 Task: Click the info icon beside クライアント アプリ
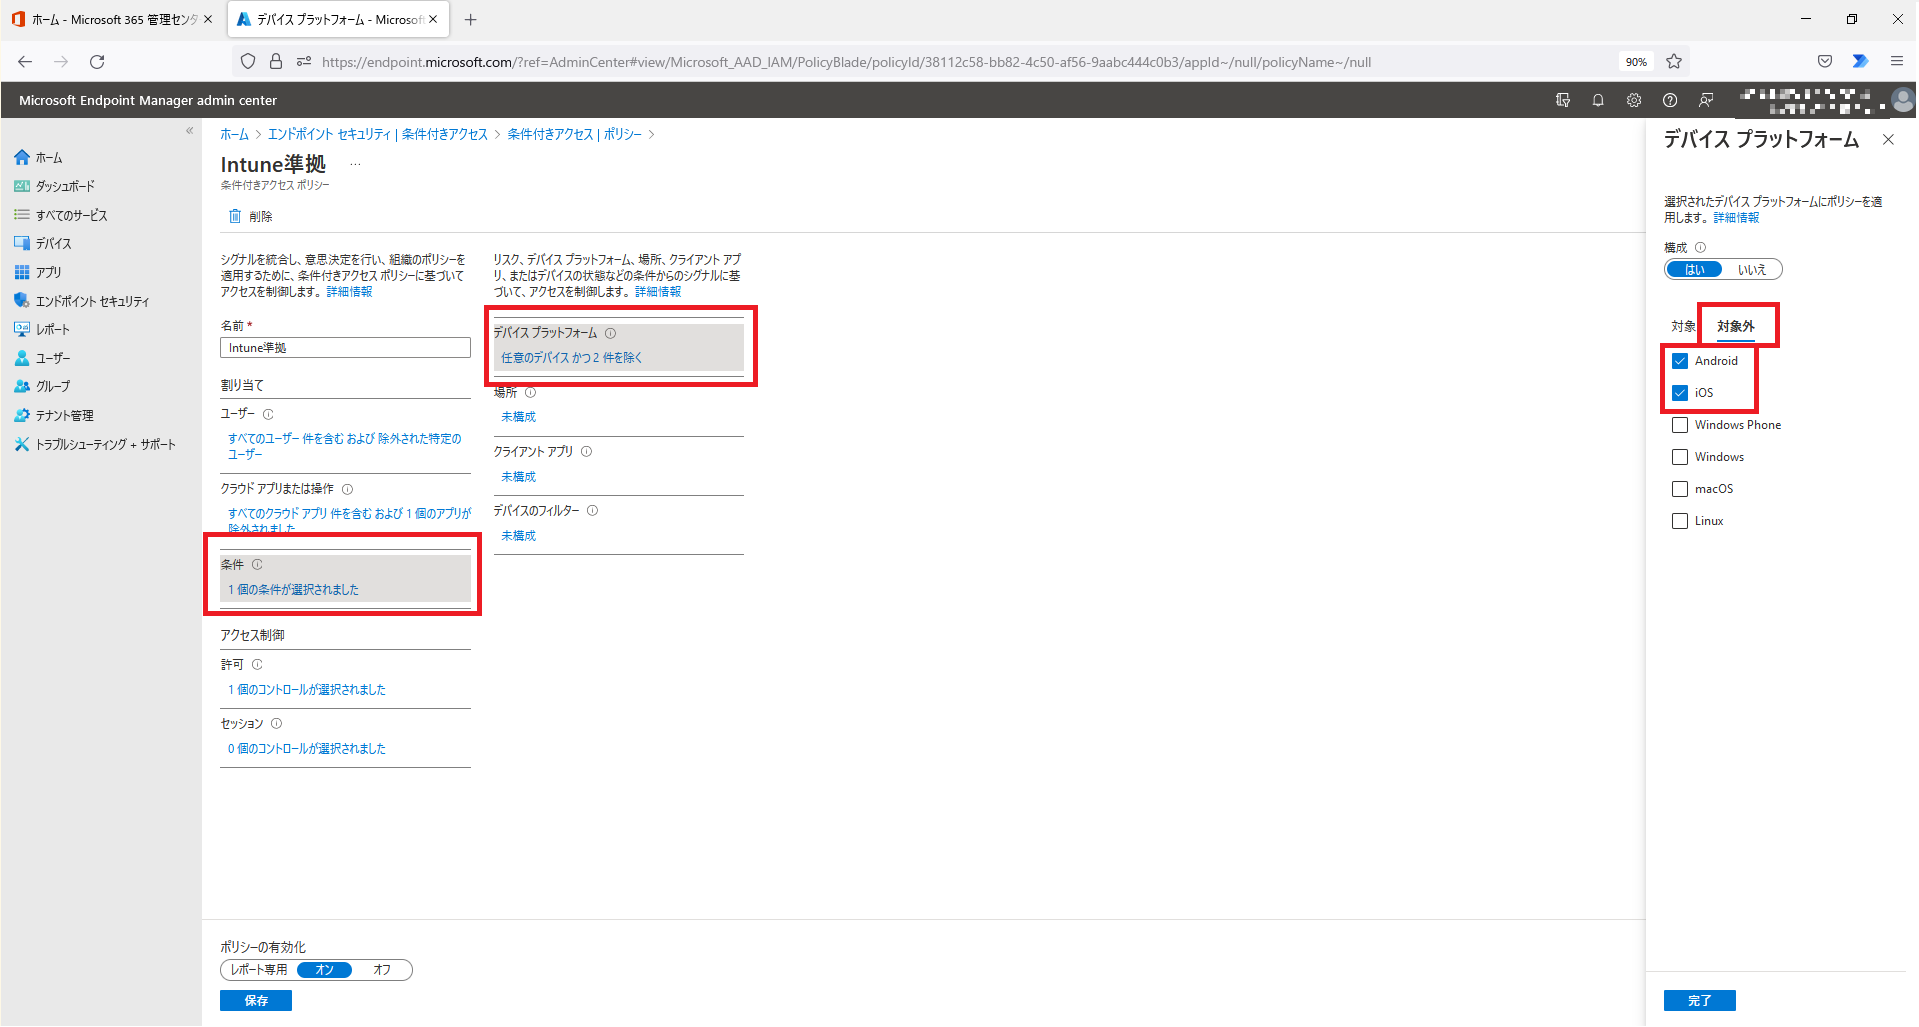586,452
